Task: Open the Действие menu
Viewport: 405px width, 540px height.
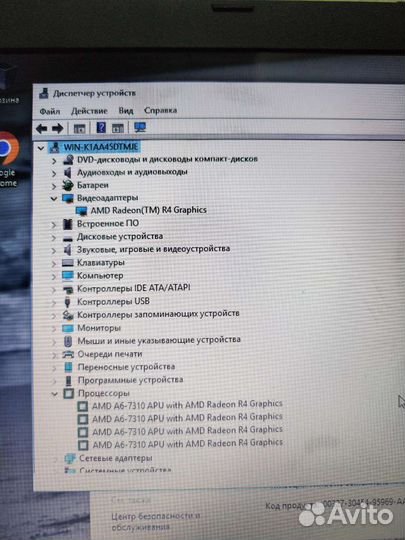Action: pos(89,111)
